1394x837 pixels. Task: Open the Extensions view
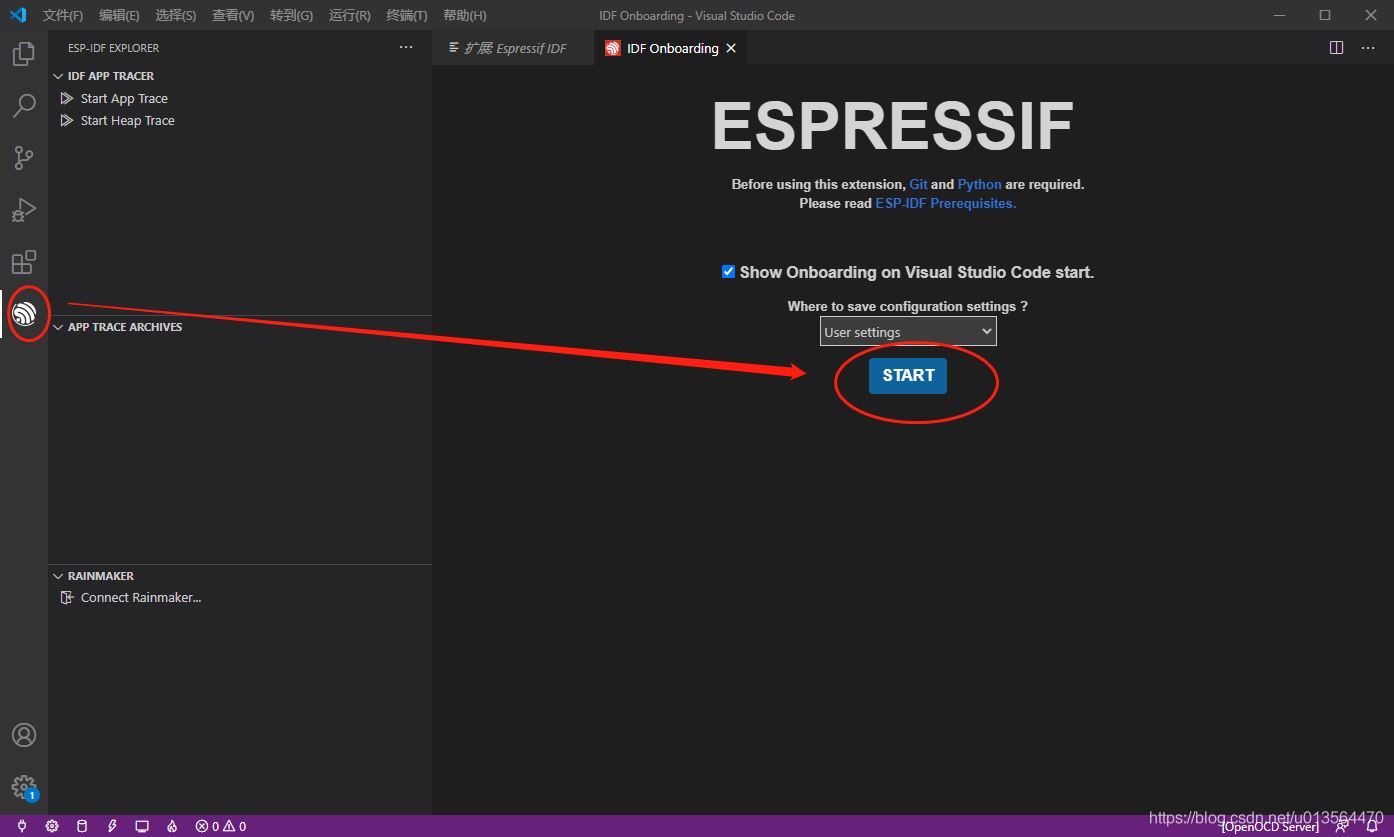24,262
